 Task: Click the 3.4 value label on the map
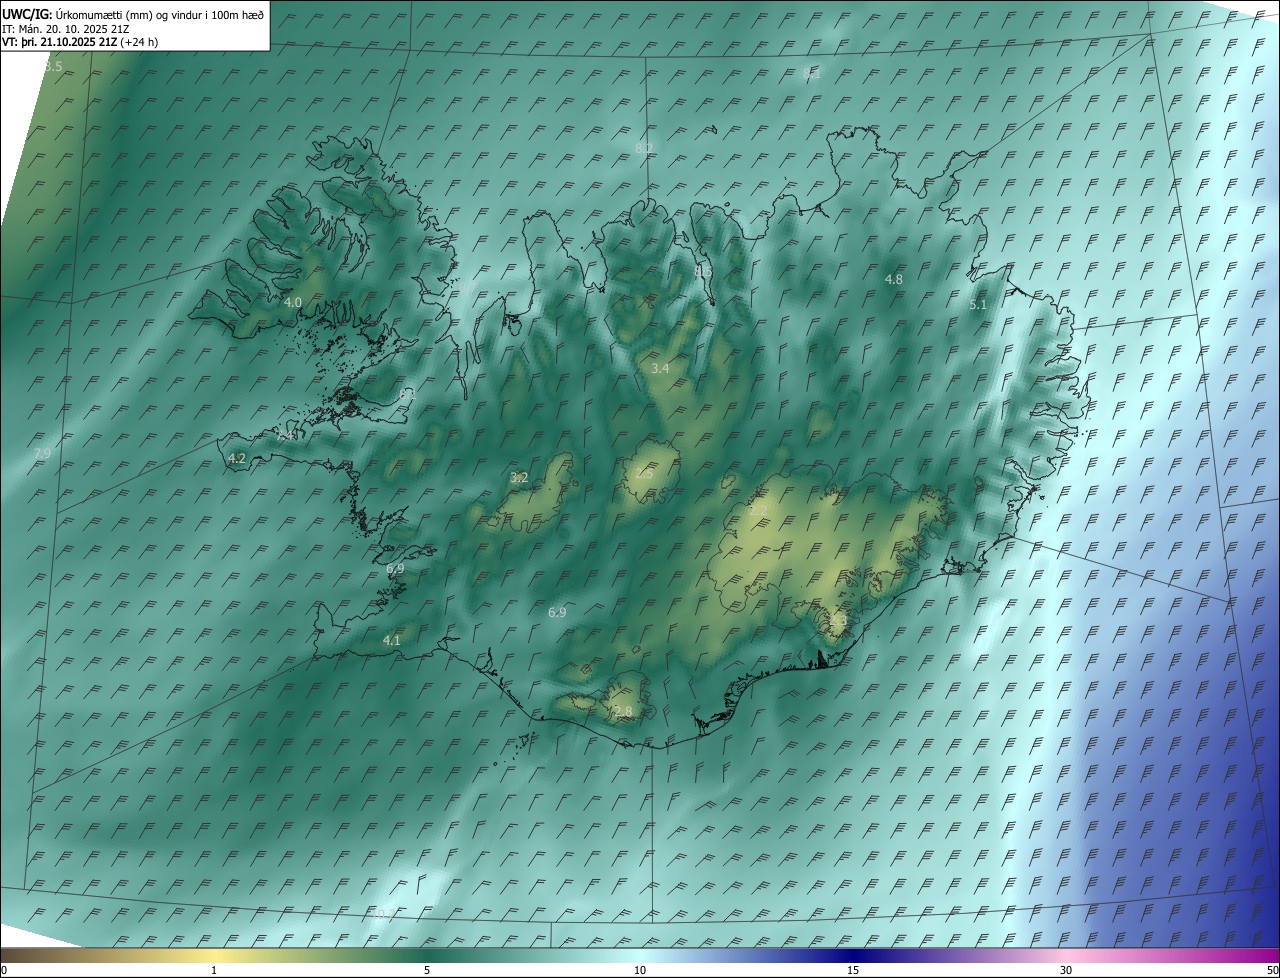pyautogui.click(x=660, y=369)
